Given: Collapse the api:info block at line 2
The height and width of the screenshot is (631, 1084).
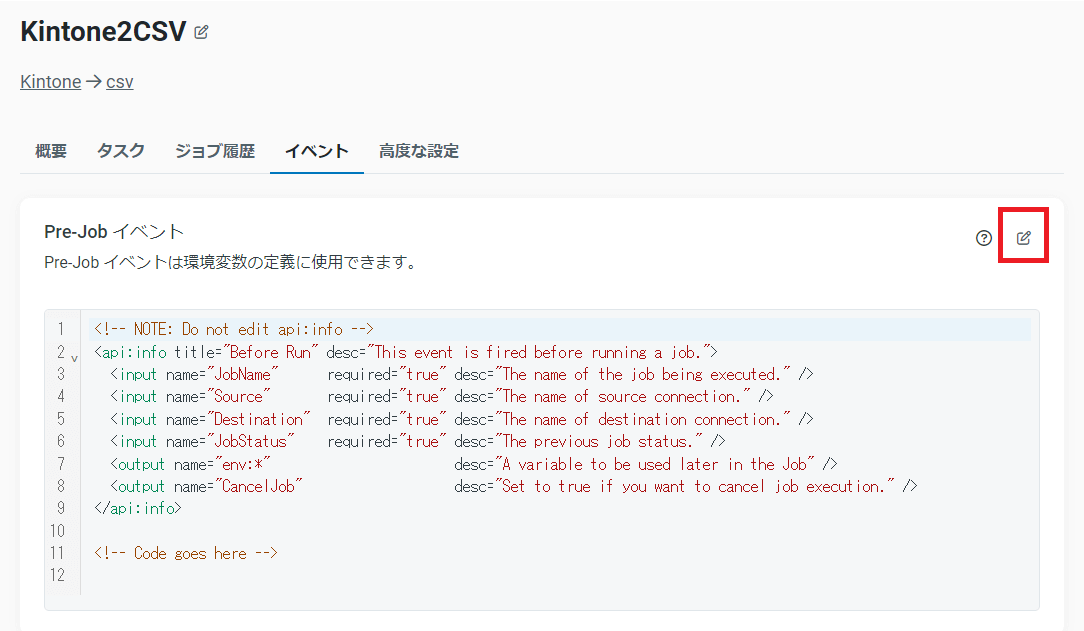Looking at the screenshot, I should (x=74, y=354).
